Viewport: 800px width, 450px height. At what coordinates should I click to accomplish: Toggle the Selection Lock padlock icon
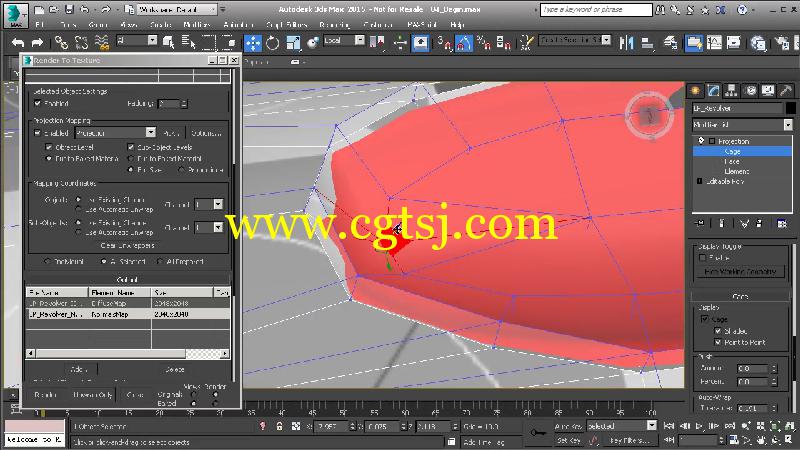pos(279,426)
